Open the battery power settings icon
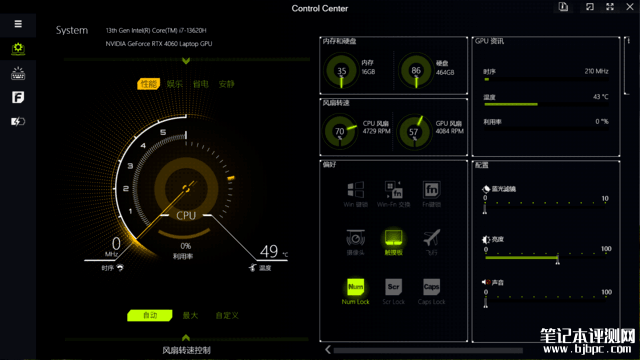This screenshot has width=640, height=360. 18,121
